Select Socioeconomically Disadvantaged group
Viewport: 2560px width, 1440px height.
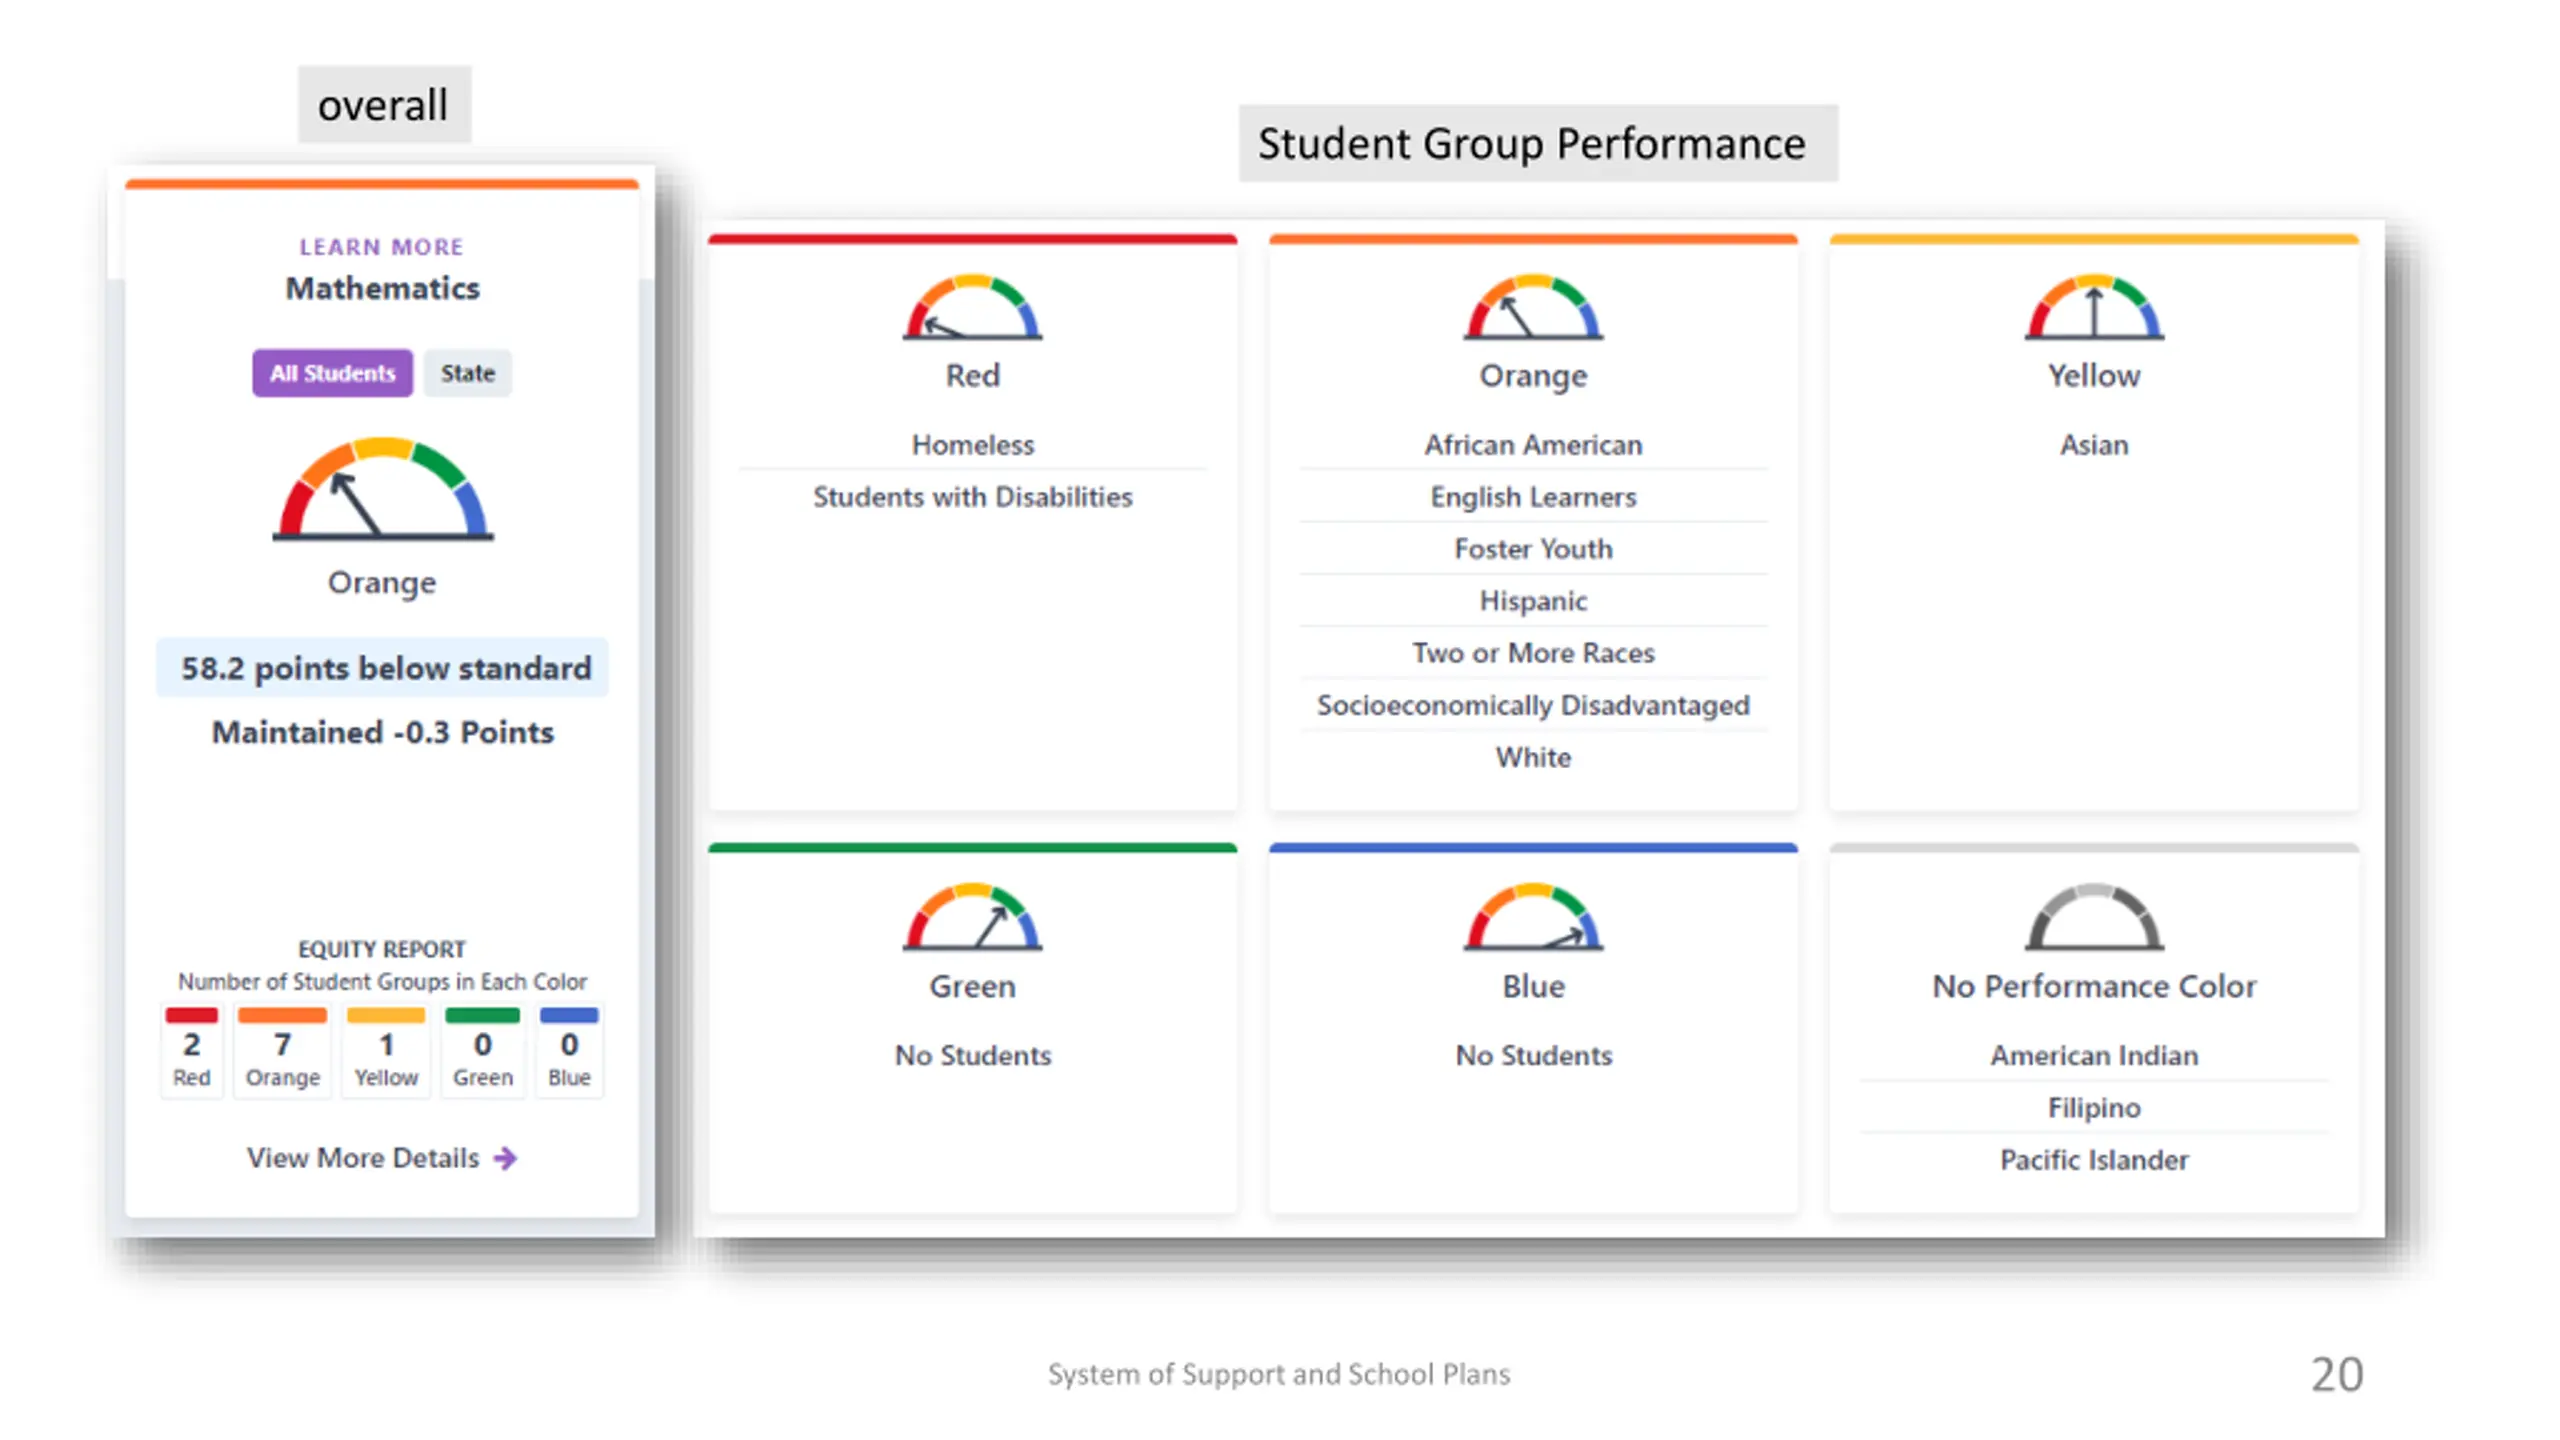pos(1533,705)
